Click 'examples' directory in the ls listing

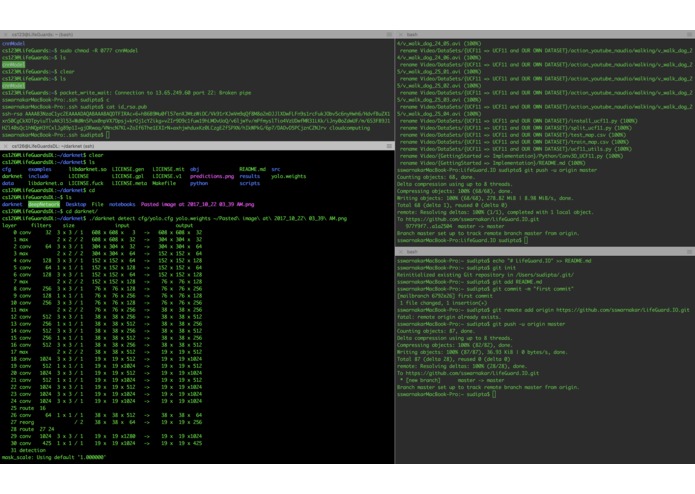pos(40,169)
